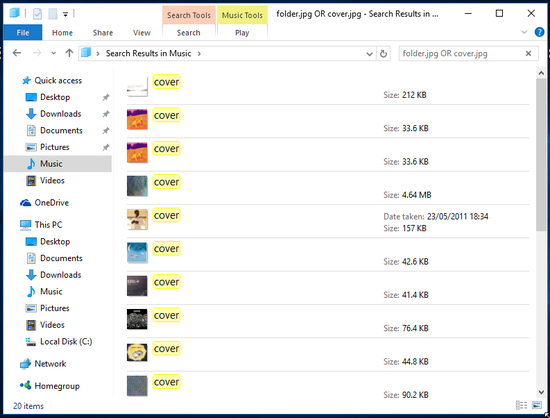Click the pin icon beside Pictures
550x418 pixels.
tap(106, 147)
